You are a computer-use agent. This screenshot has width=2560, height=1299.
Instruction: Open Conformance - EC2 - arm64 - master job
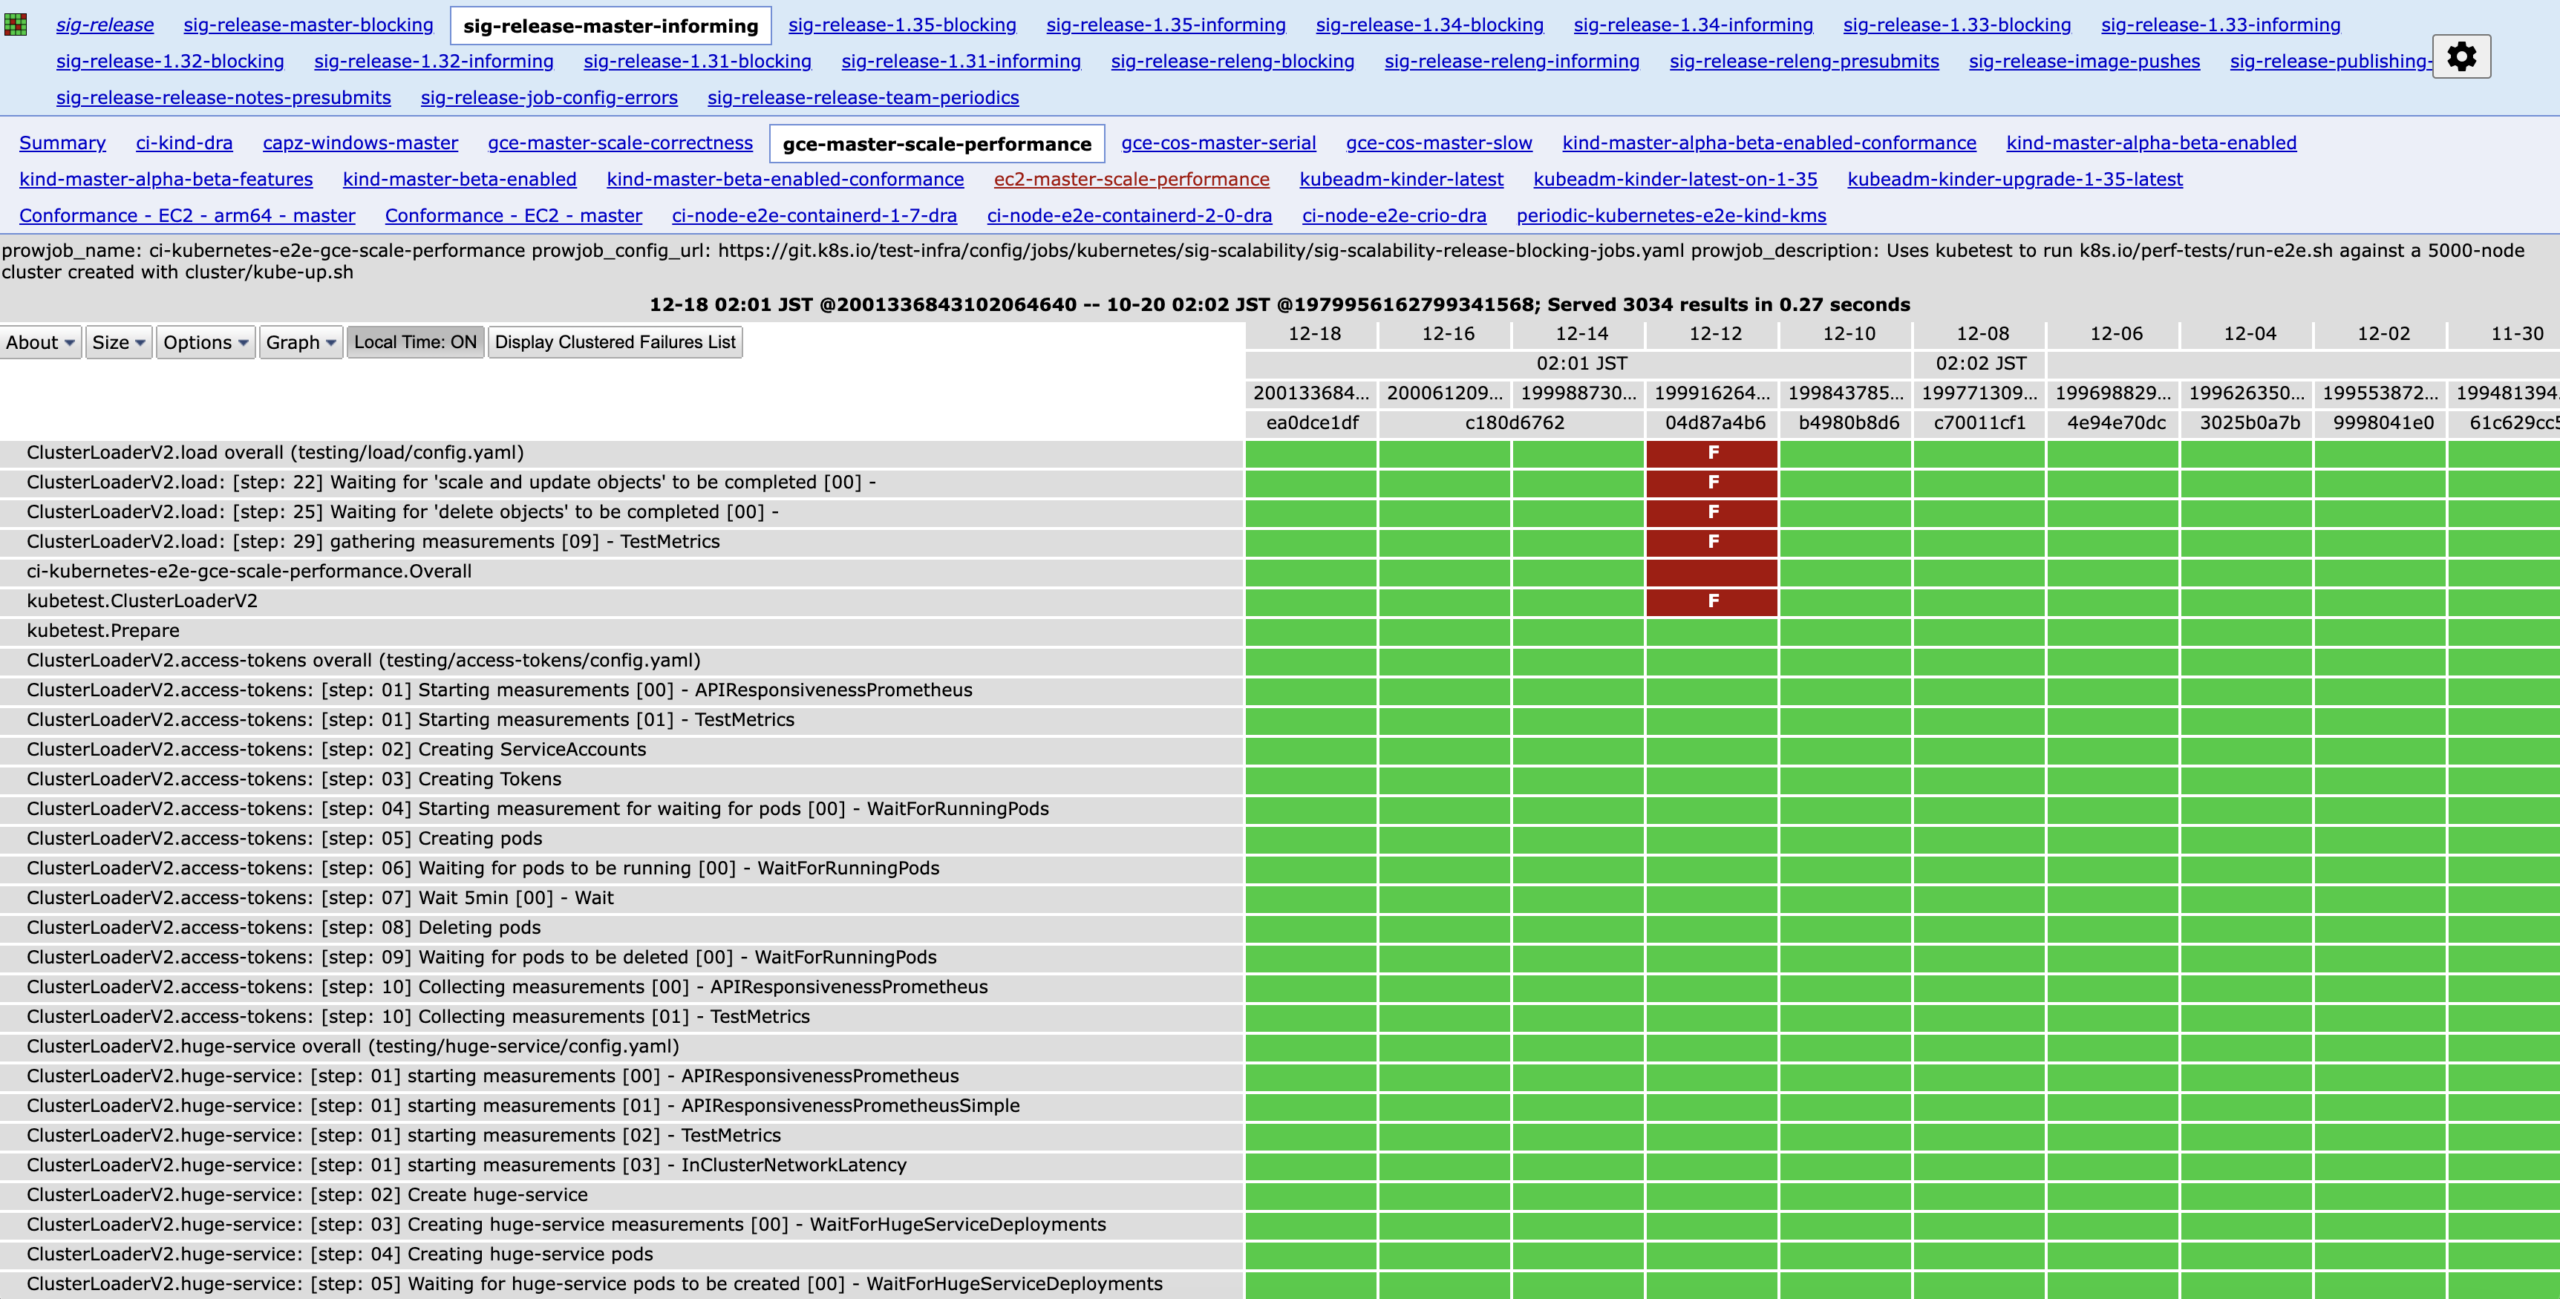(x=186, y=215)
